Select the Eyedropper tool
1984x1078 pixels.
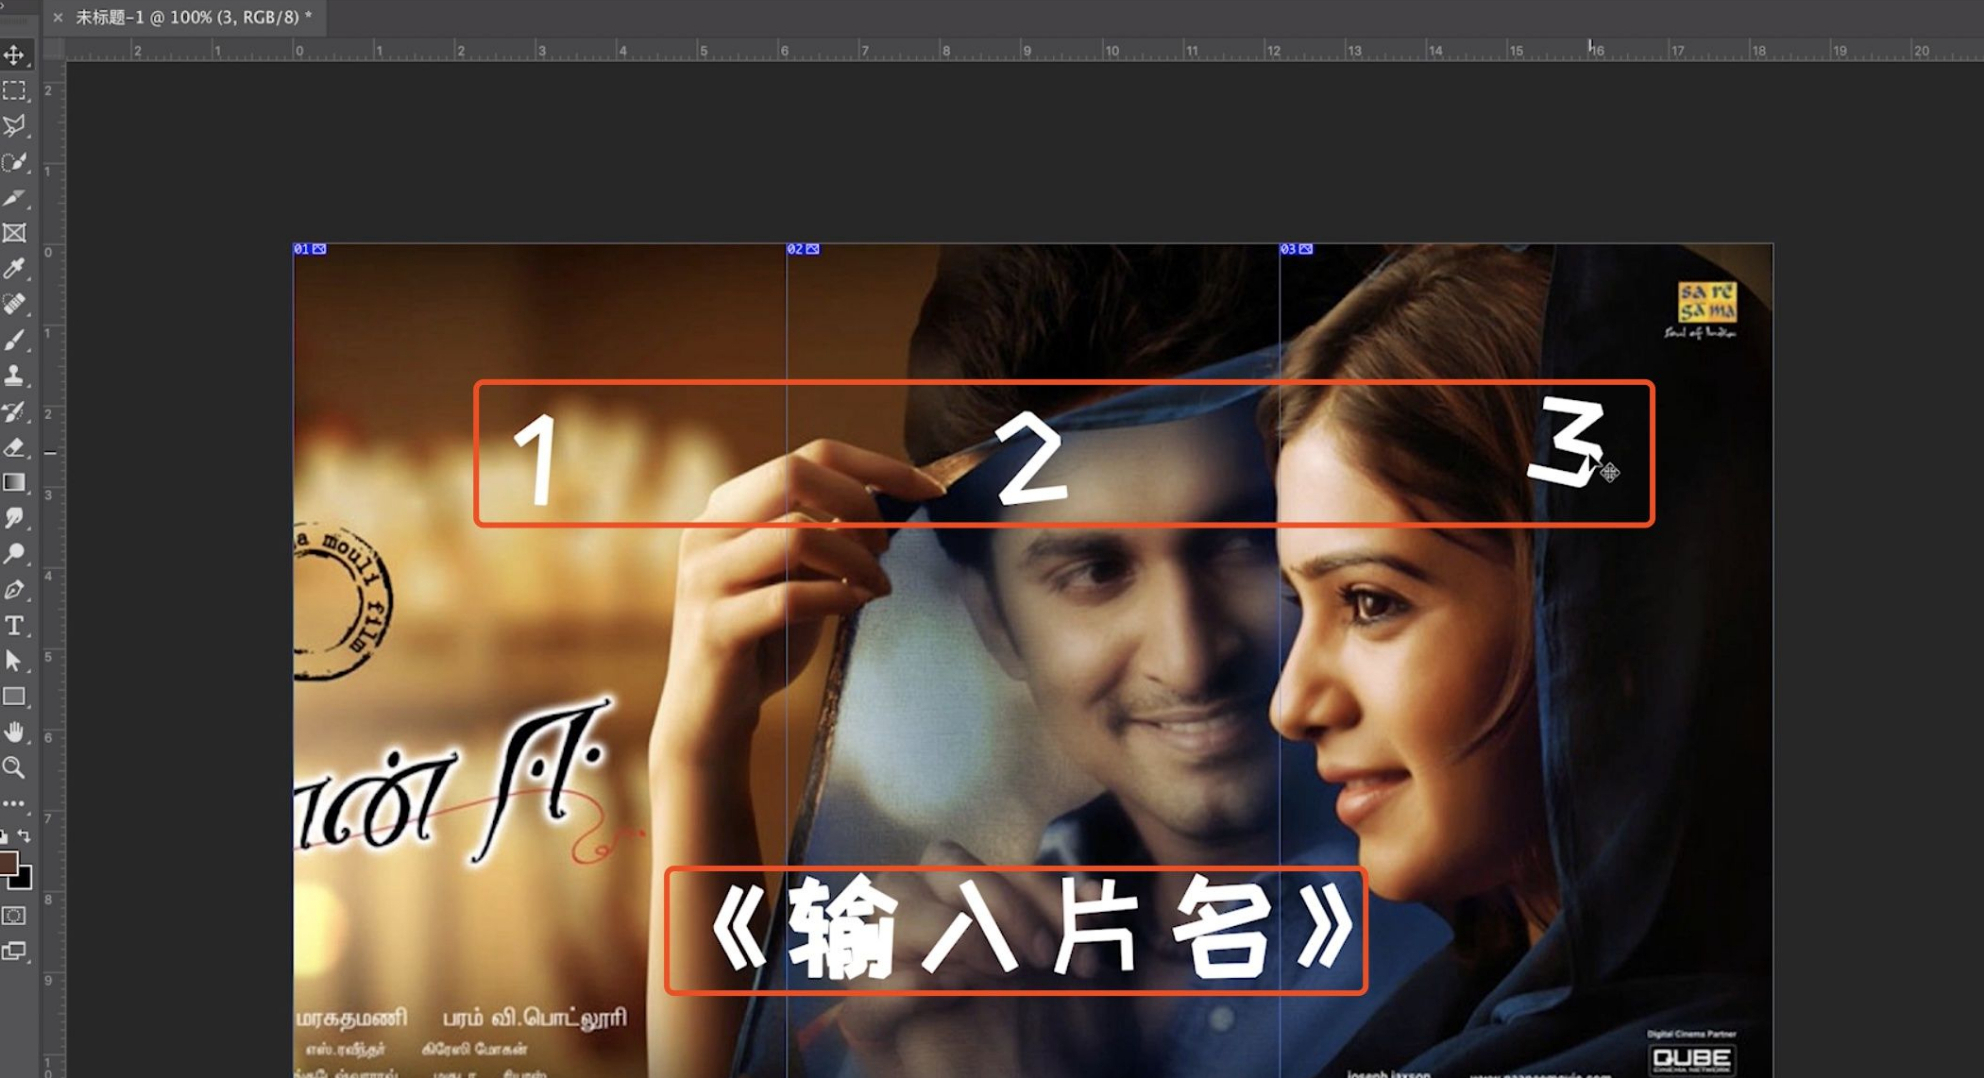tap(14, 268)
